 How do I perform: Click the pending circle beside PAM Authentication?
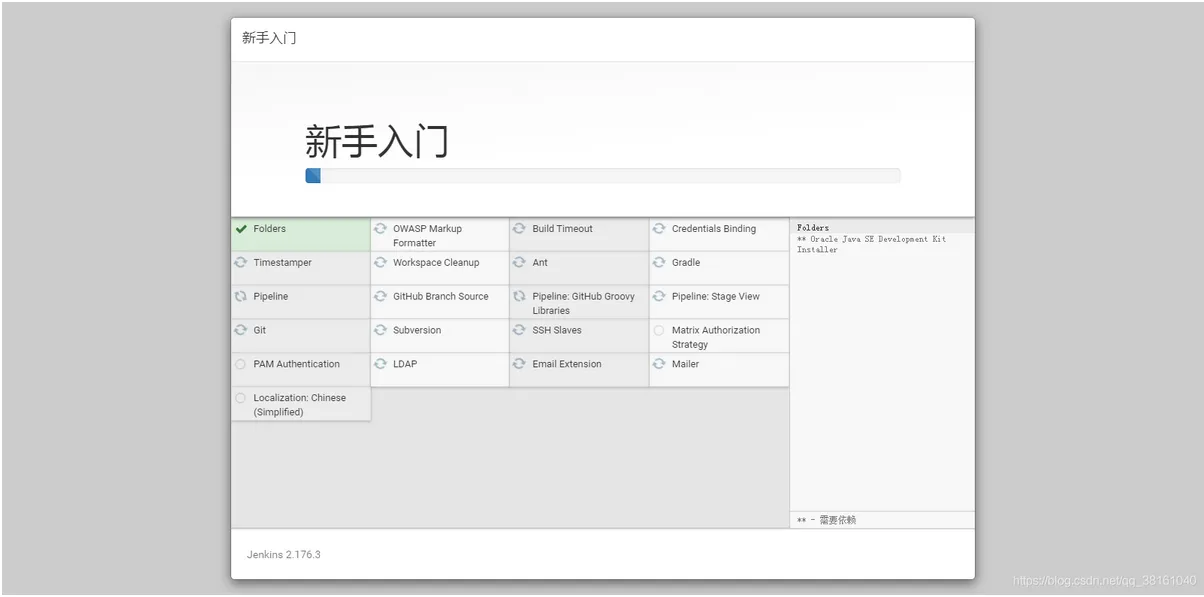(241, 364)
